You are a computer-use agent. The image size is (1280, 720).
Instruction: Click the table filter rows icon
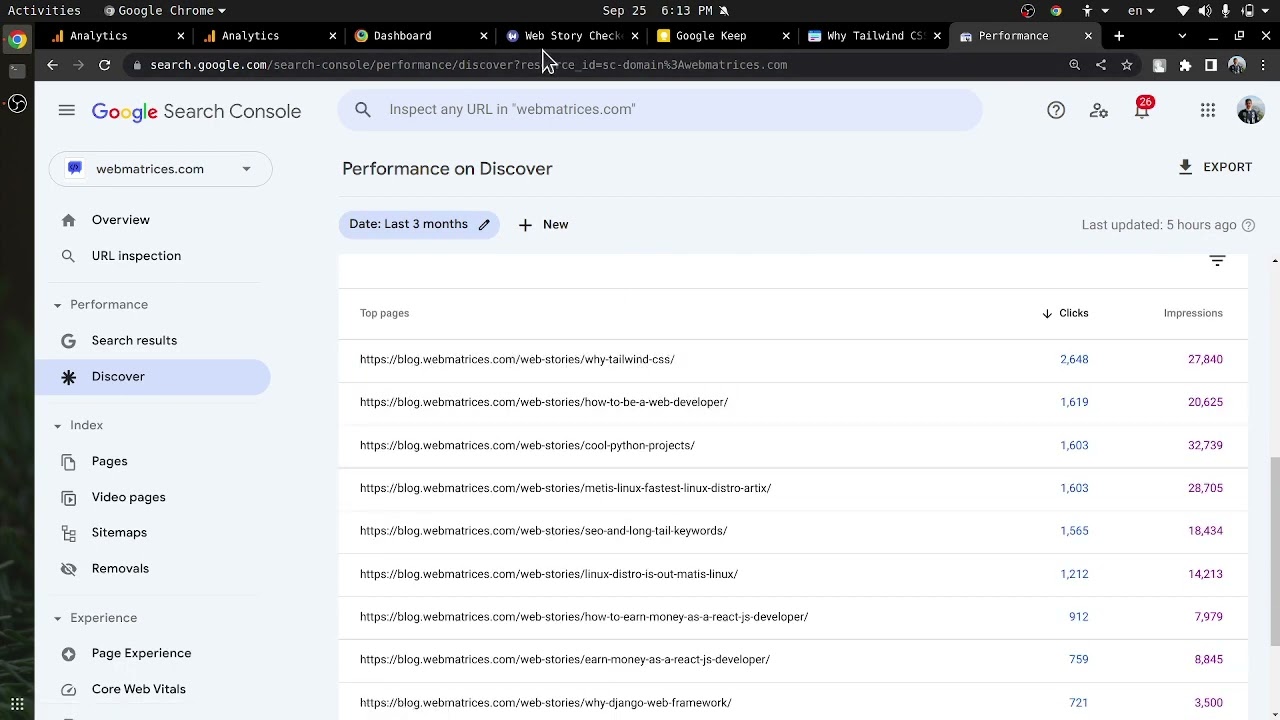pos(1217,261)
